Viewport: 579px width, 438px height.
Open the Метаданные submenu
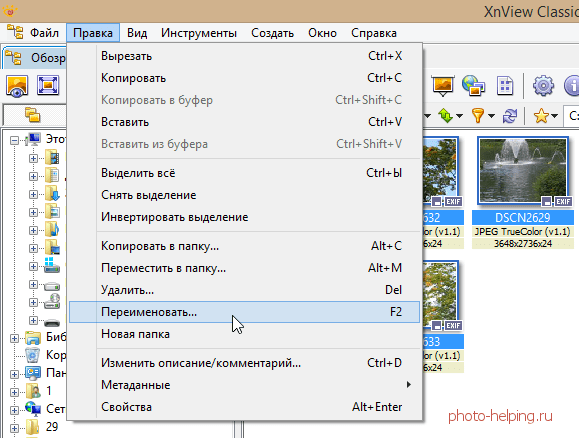tap(244, 385)
